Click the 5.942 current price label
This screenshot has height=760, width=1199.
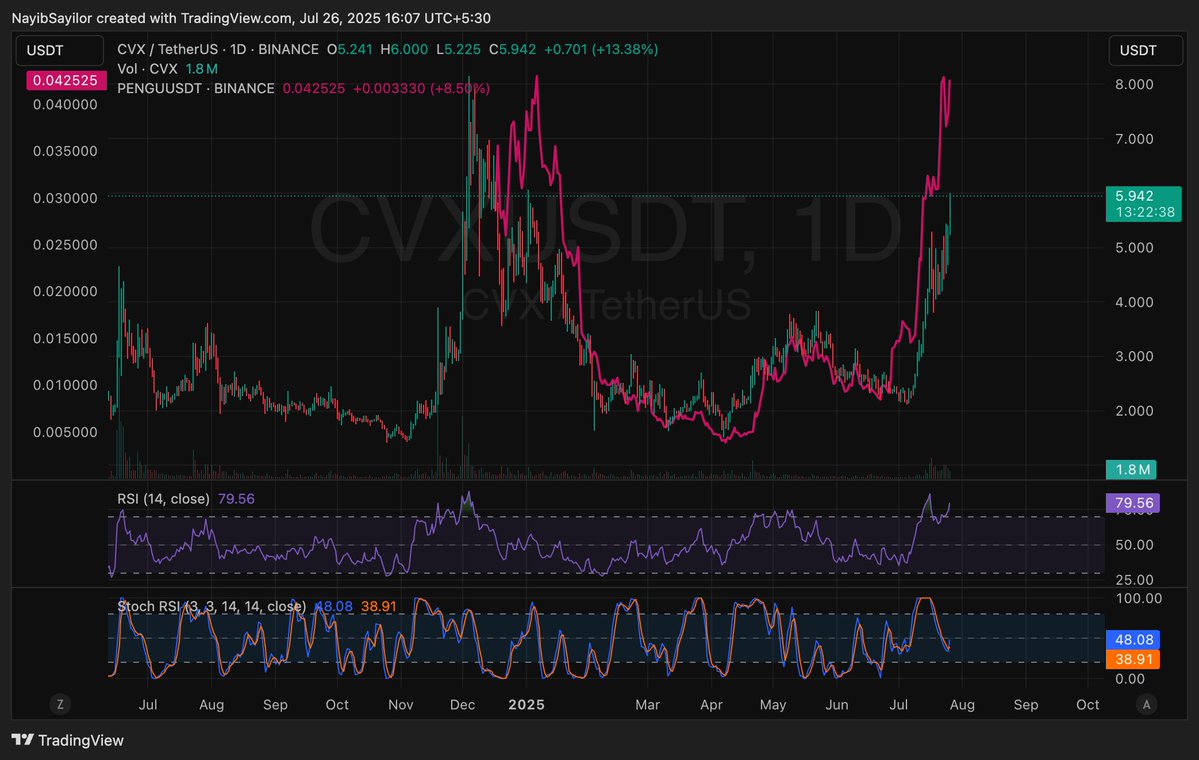point(1134,196)
